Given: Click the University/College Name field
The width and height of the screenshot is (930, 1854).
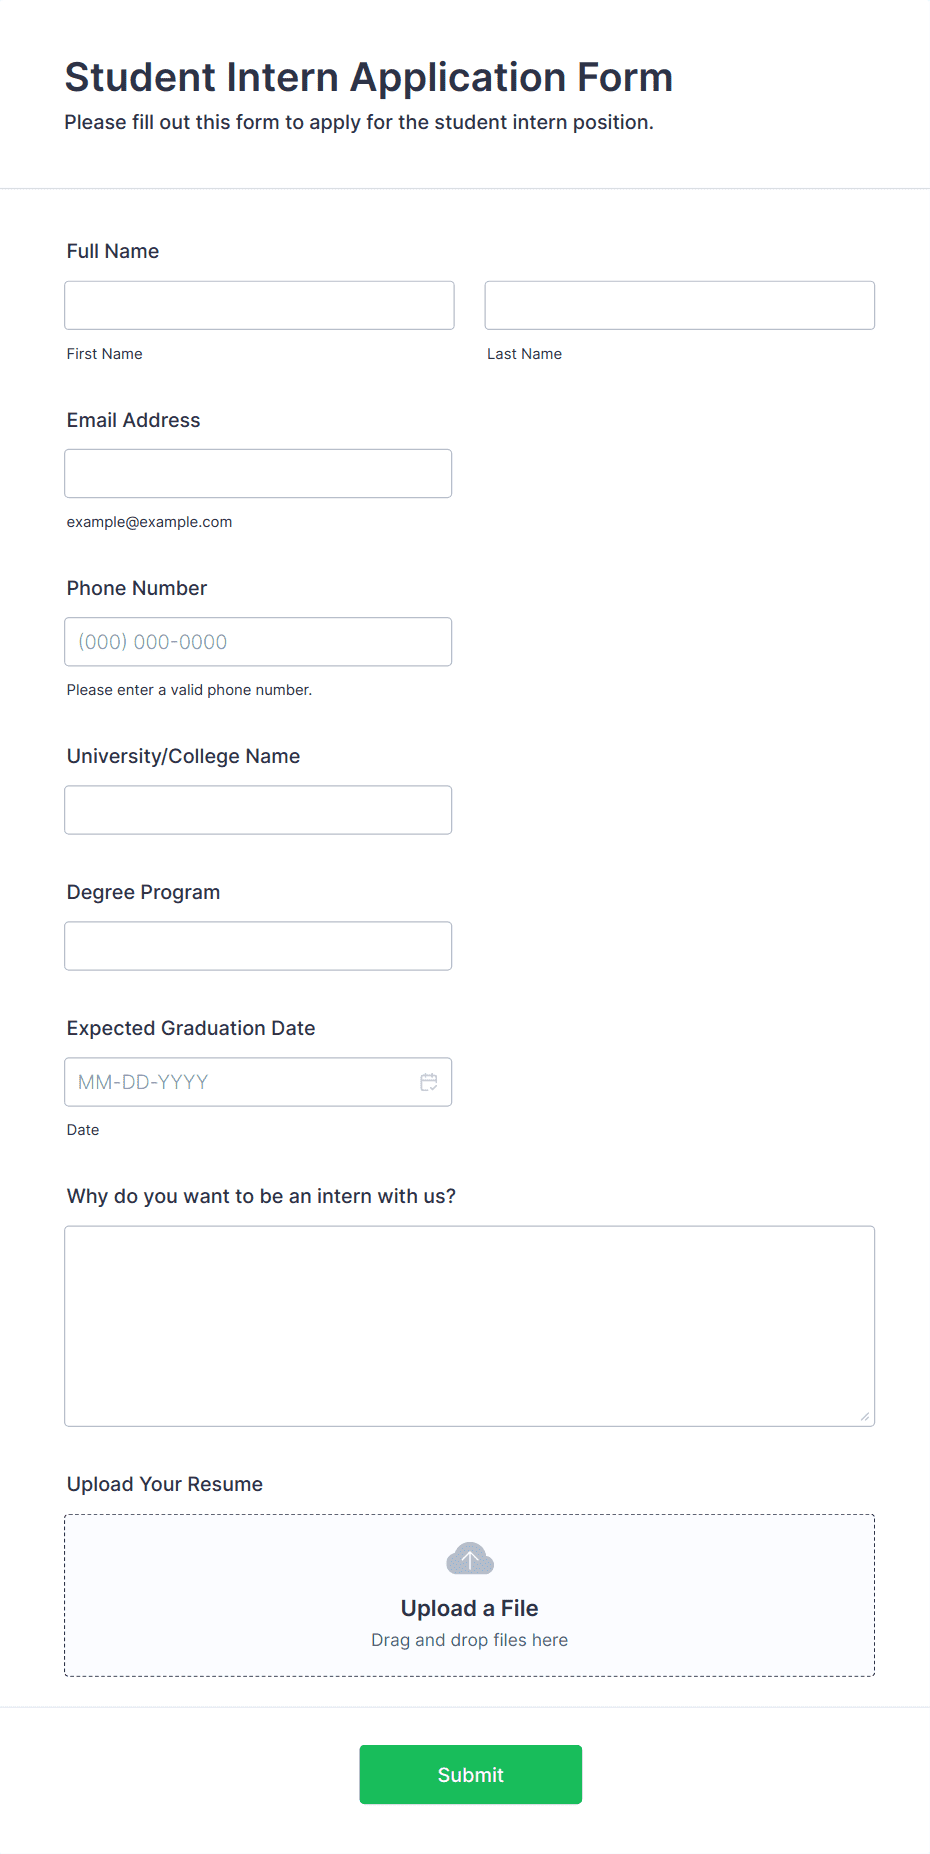Looking at the screenshot, I should click(258, 810).
